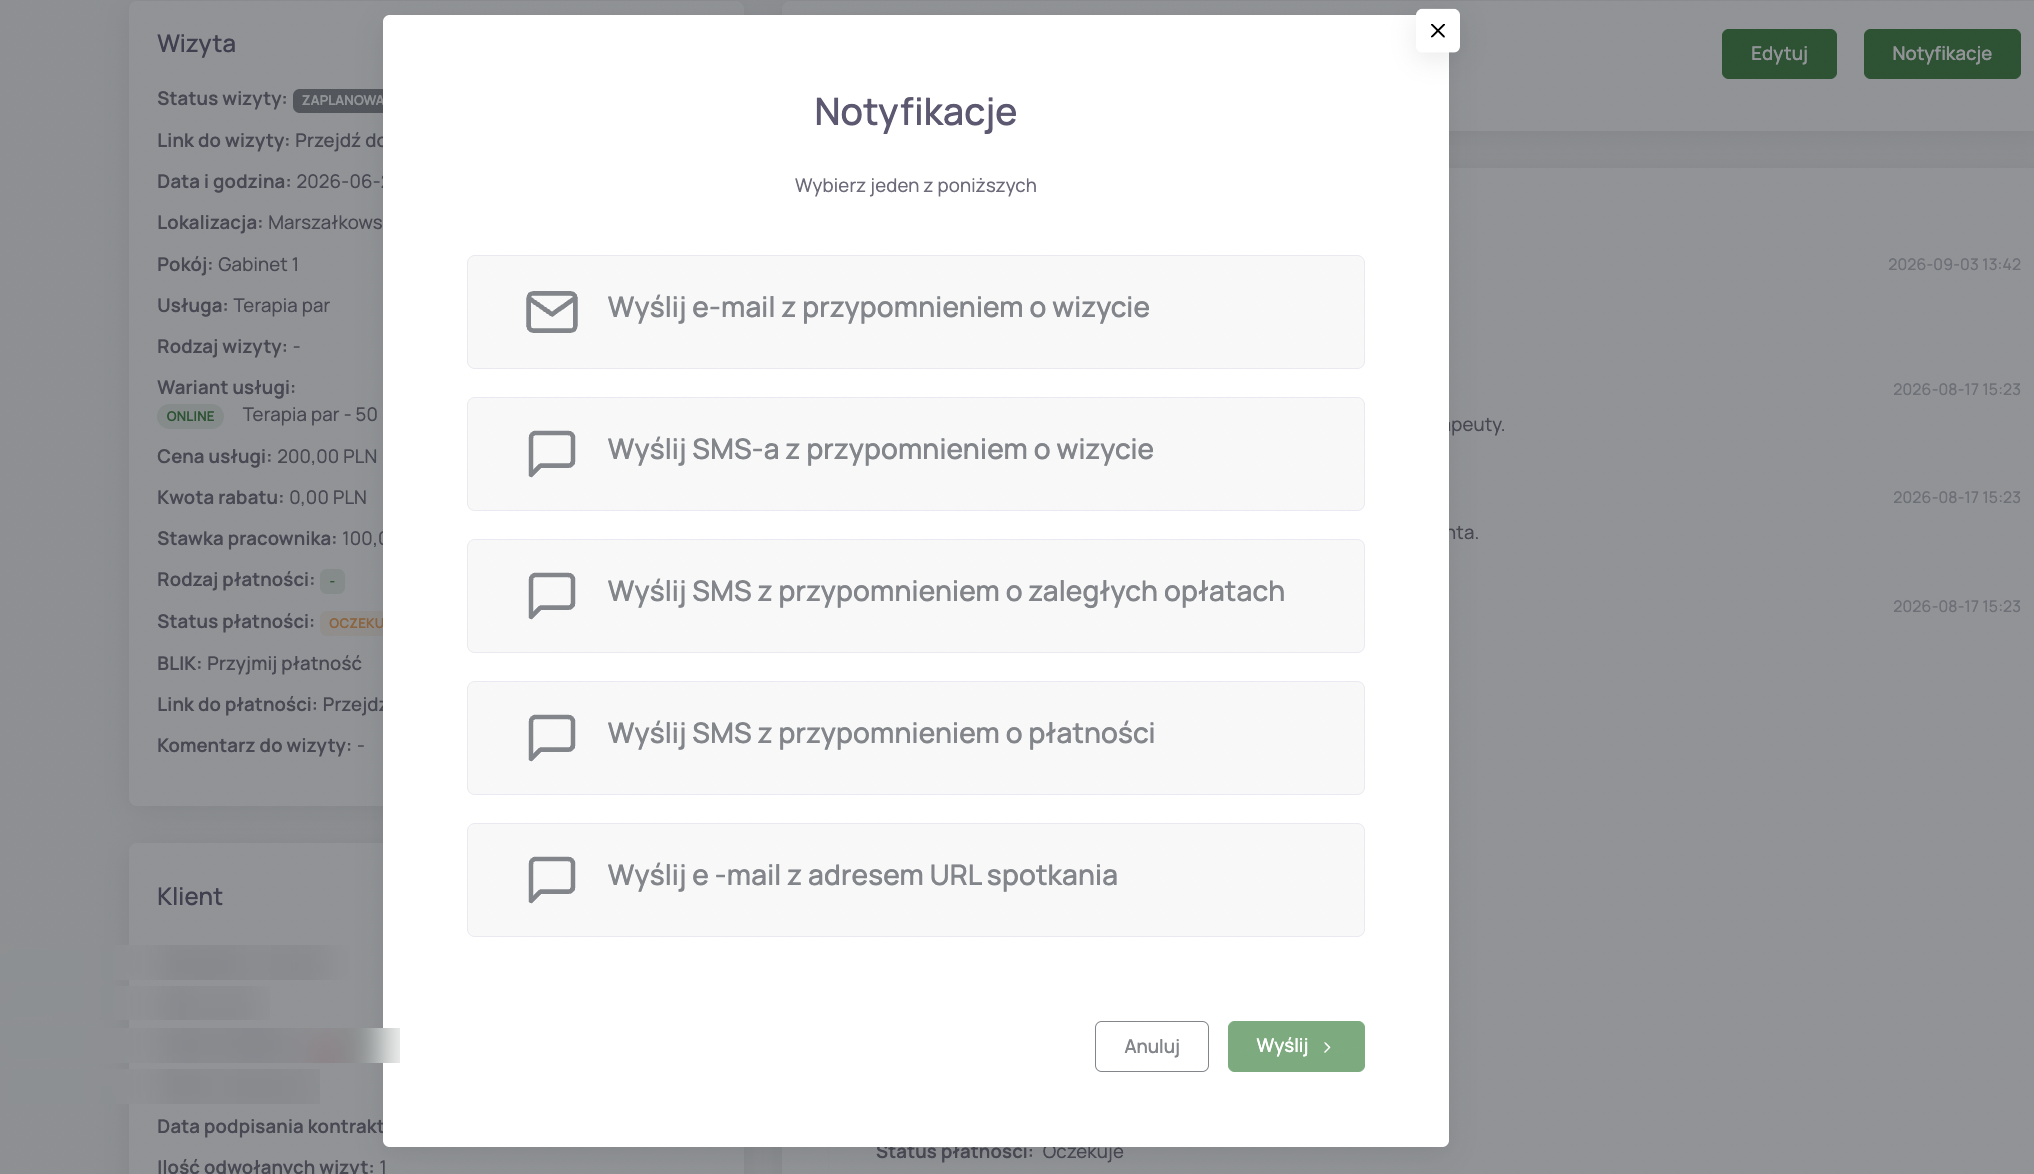This screenshot has width=2034, height=1174.
Task: Click 'Status płatności: Oczekuje' at page bottom
Action: [x=1000, y=1152]
